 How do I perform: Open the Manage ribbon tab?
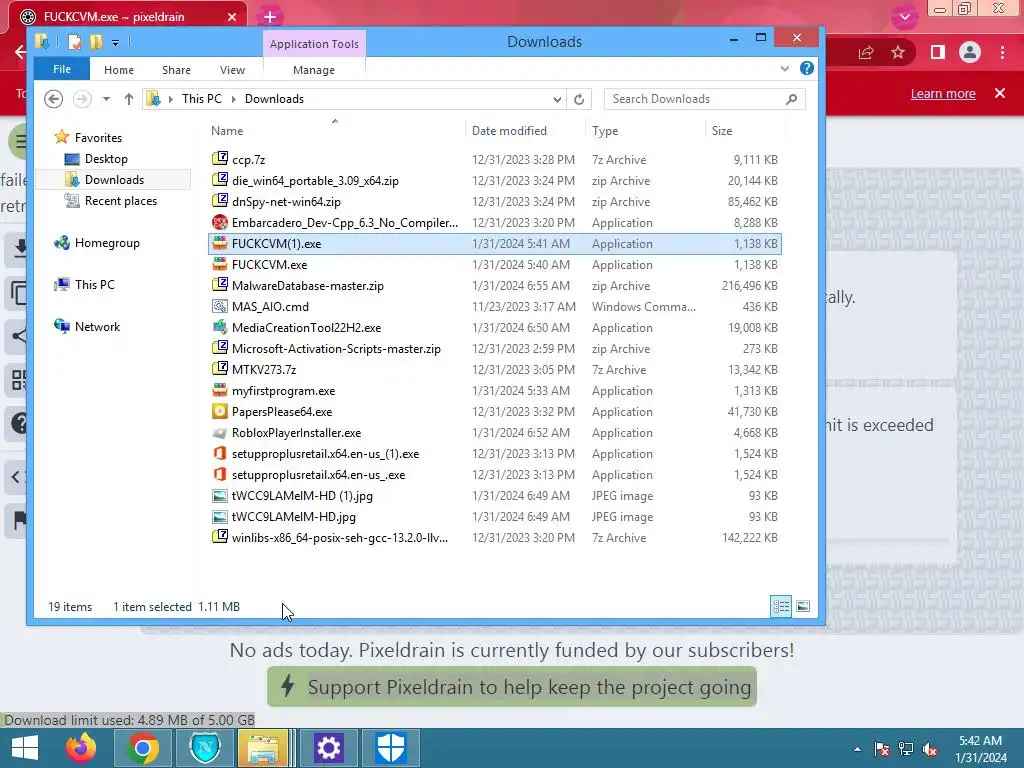(314, 70)
